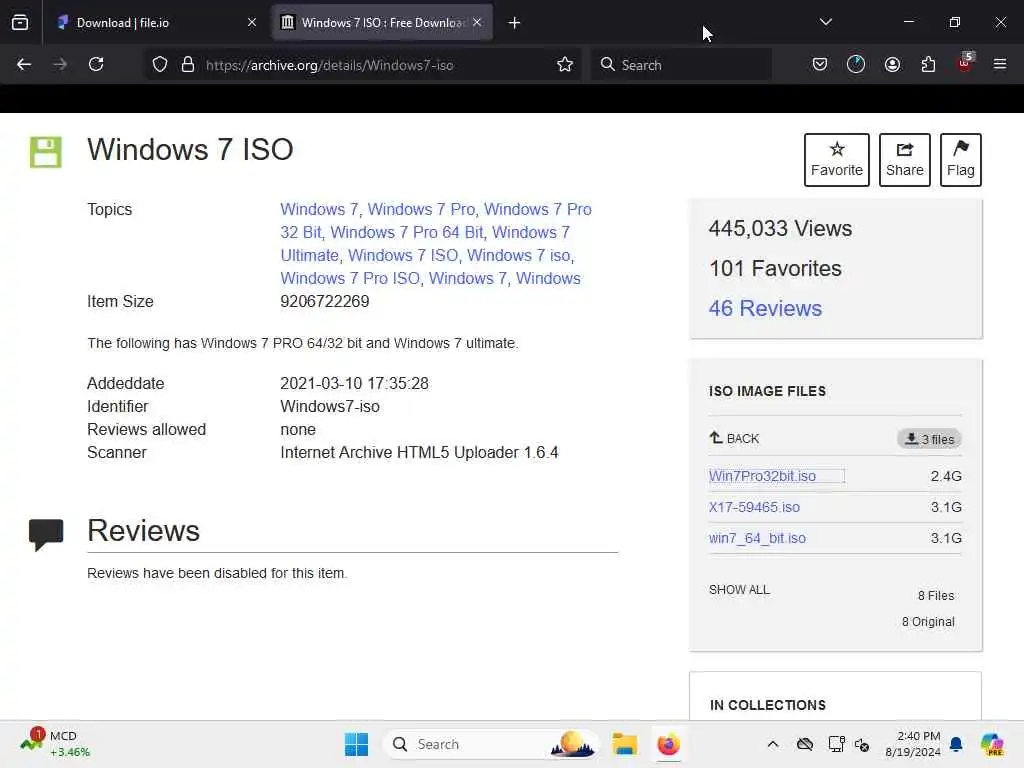The width and height of the screenshot is (1024, 768).
Task: Download Win7Pro32bit.iso file
Action: (x=762, y=476)
